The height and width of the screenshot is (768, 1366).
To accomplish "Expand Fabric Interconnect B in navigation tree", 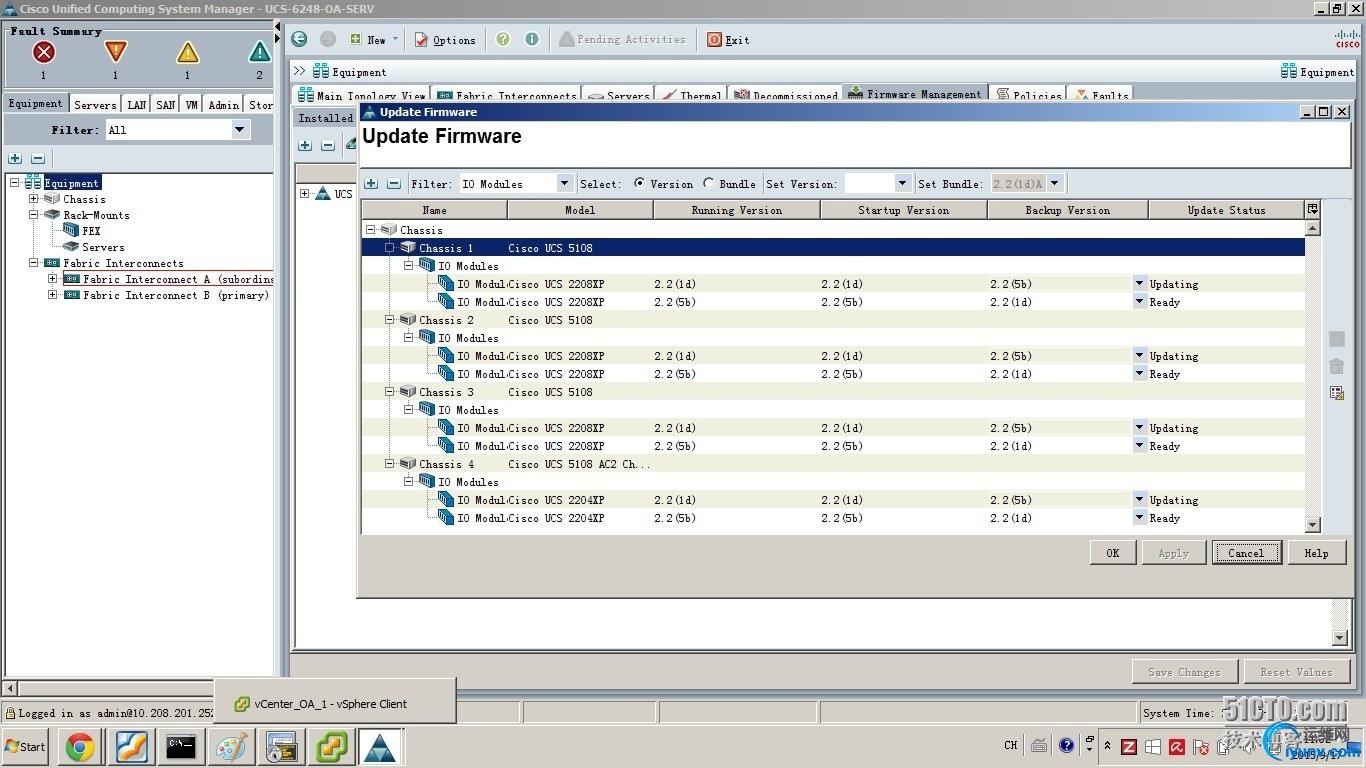I will (53, 295).
